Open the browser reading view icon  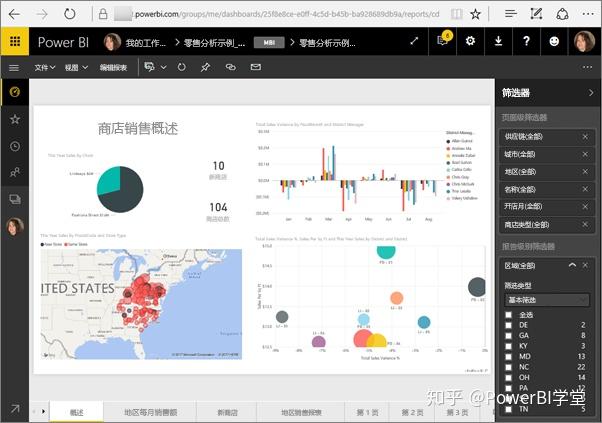pyautogui.click(x=456, y=14)
